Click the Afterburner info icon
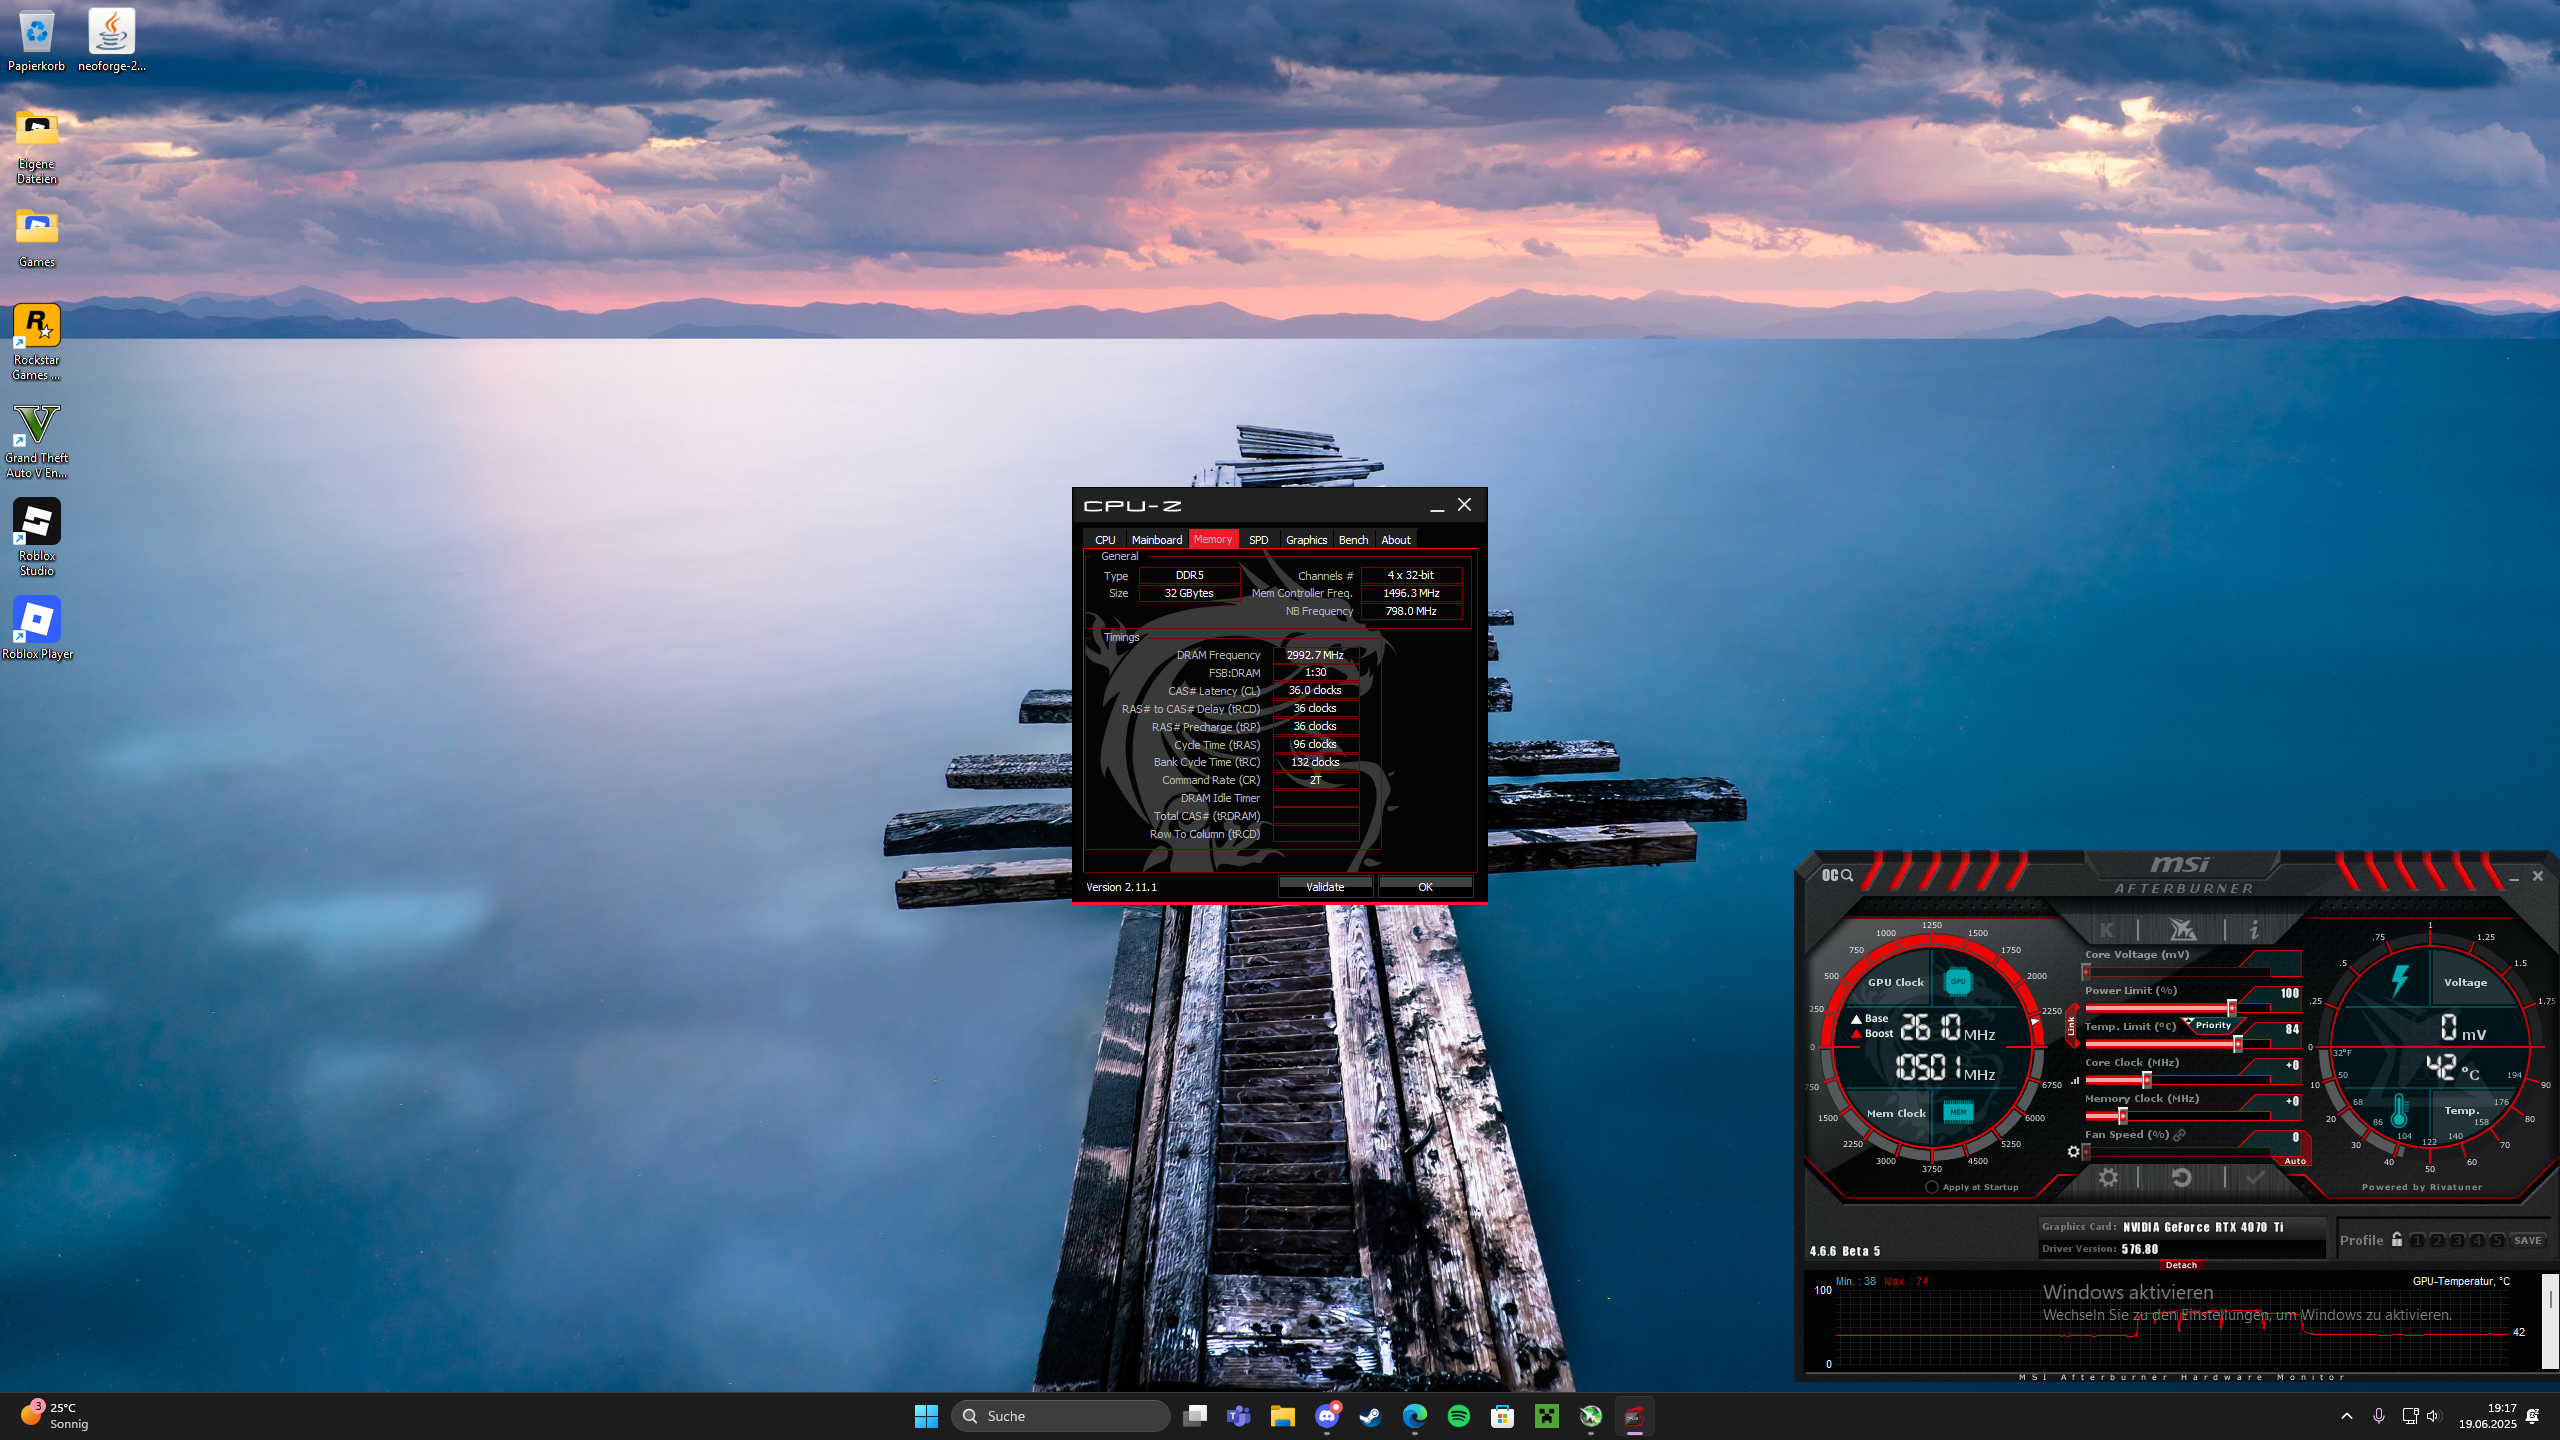Viewport: 2560px width, 1440px height. click(x=2254, y=930)
